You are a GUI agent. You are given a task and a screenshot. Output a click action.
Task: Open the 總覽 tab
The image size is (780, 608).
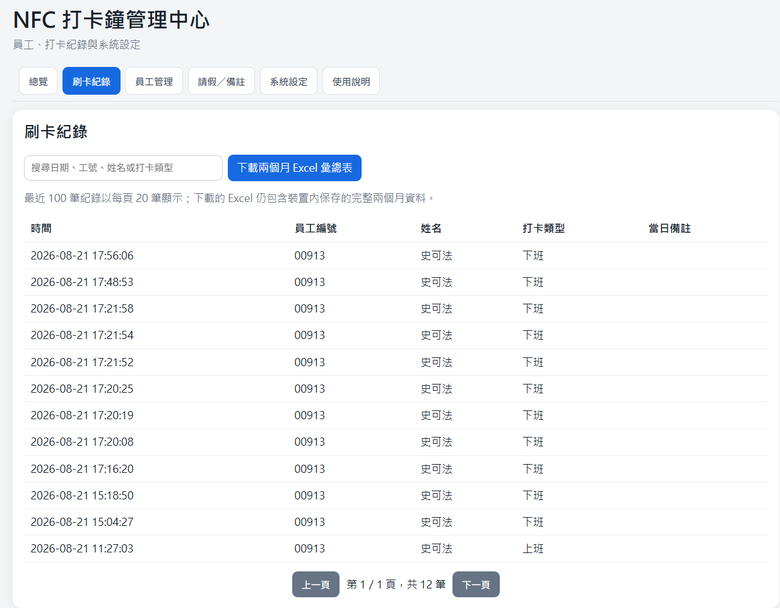38,81
